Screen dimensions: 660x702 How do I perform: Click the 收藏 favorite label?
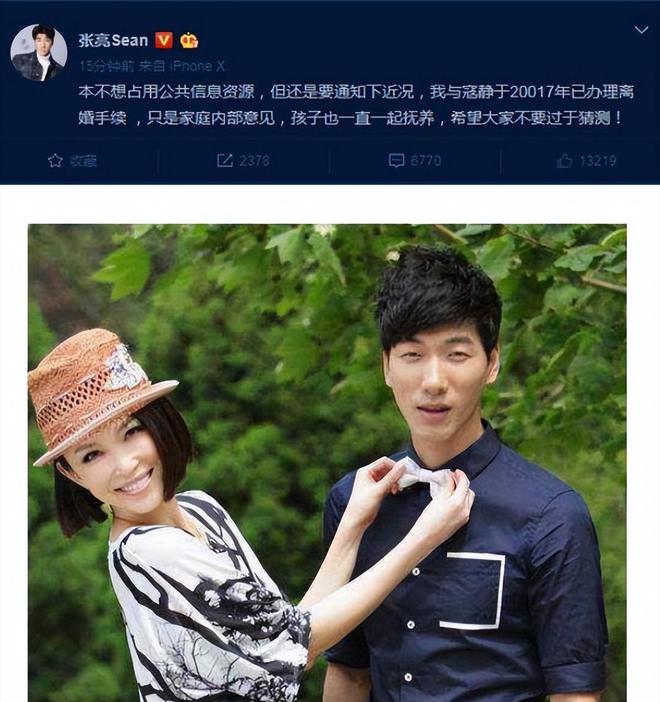[83, 161]
